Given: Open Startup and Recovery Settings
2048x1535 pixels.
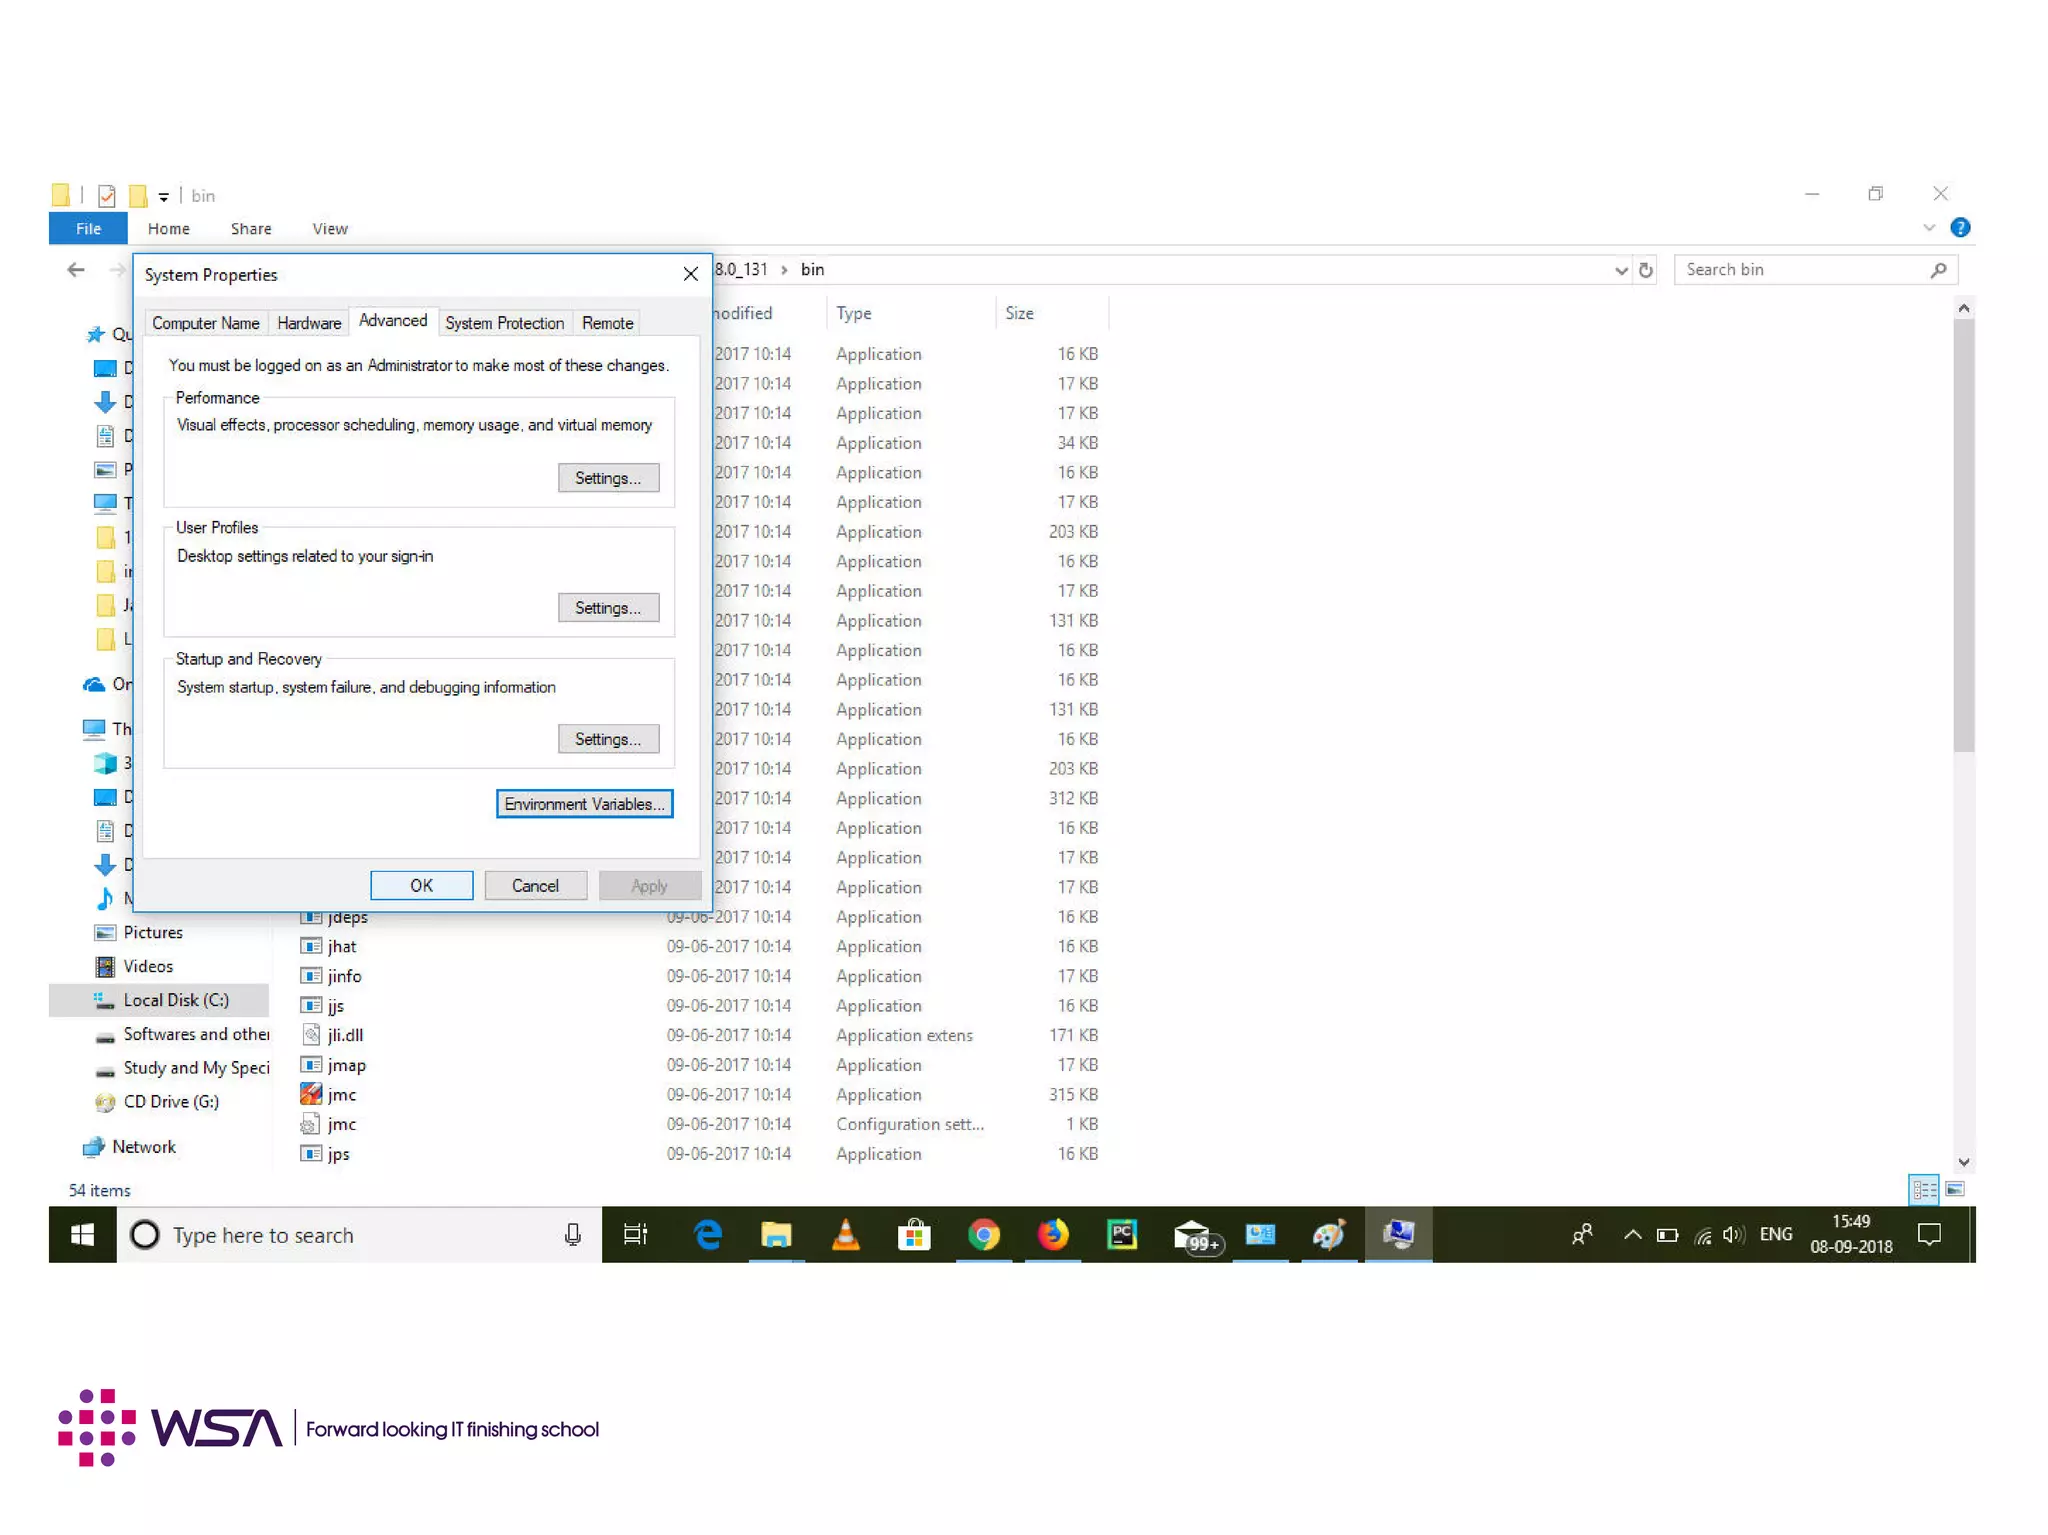Looking at the screenshot, I should point(608,739).
